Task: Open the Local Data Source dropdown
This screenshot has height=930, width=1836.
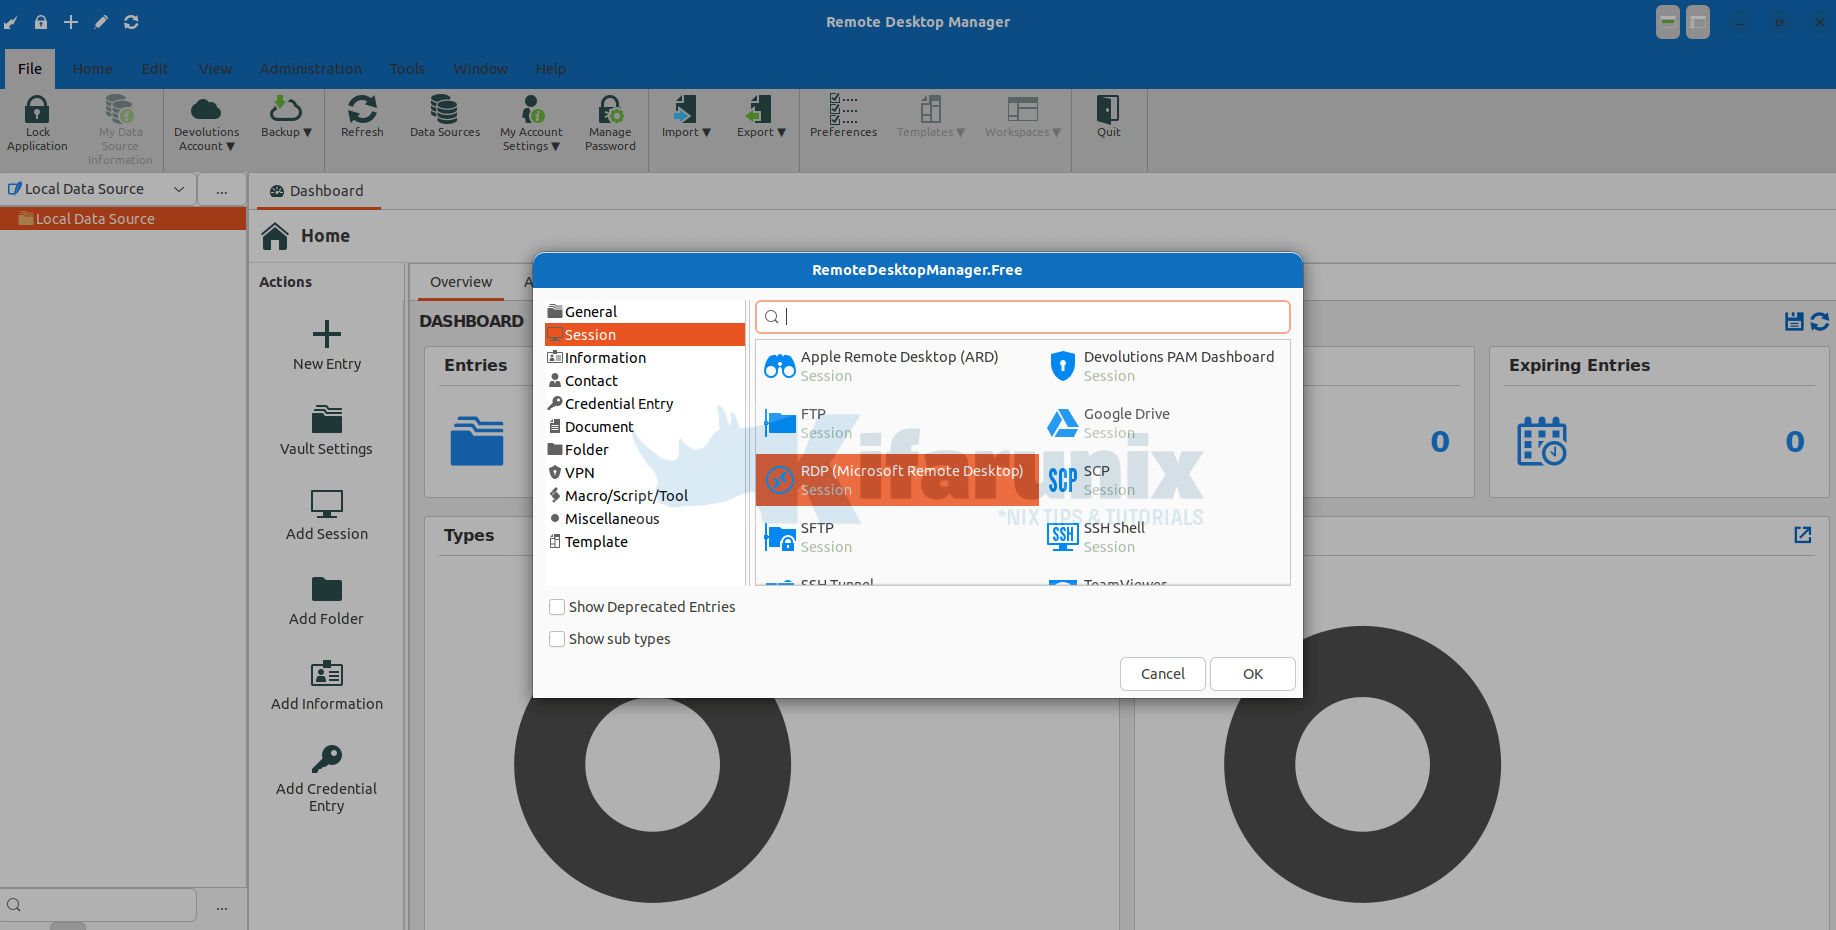Action: click(x=179, y=189)
